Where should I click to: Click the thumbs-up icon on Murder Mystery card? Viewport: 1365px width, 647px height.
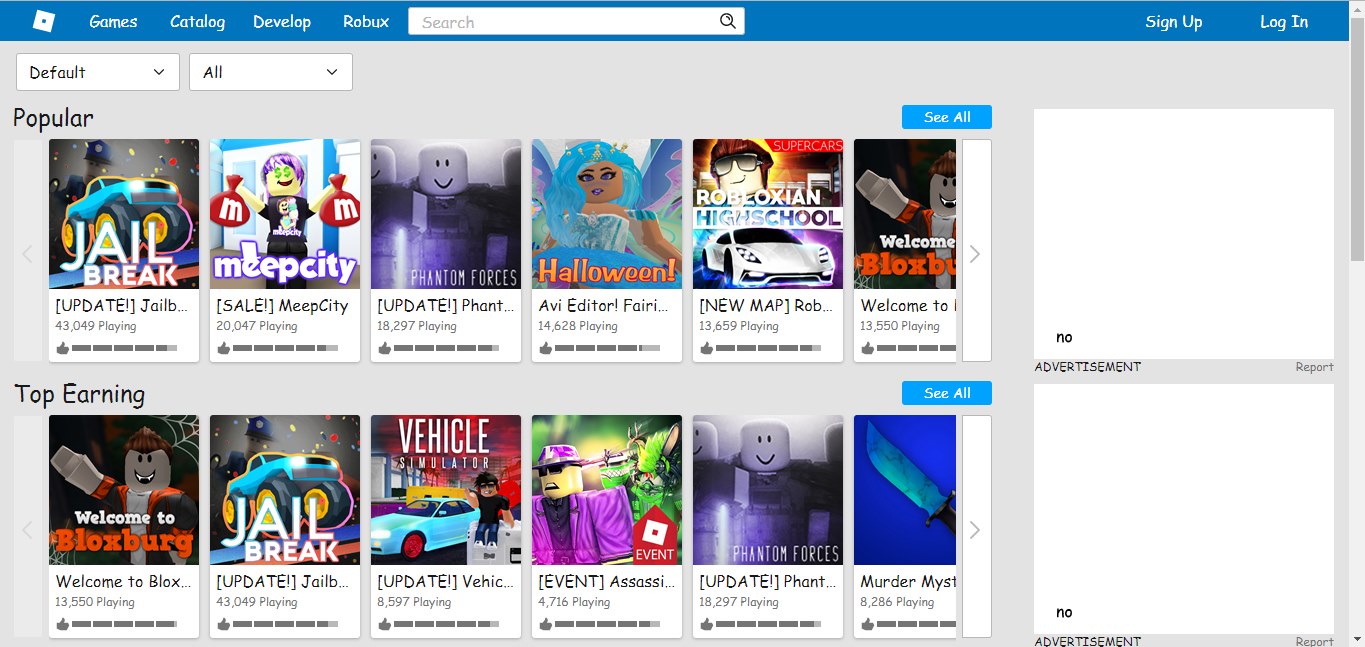pyautogui.click(x=868, y=623)
